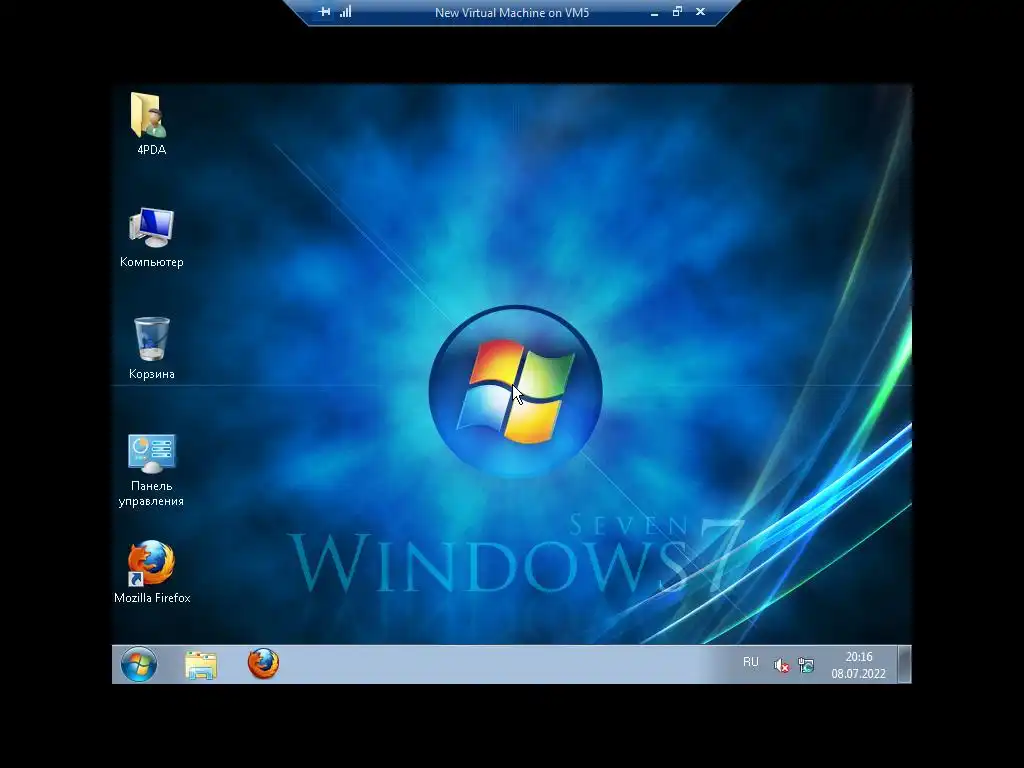Screen dimensions: 1024x768
Task: Open the Windows Start orb
Action: tap(138, 665)
